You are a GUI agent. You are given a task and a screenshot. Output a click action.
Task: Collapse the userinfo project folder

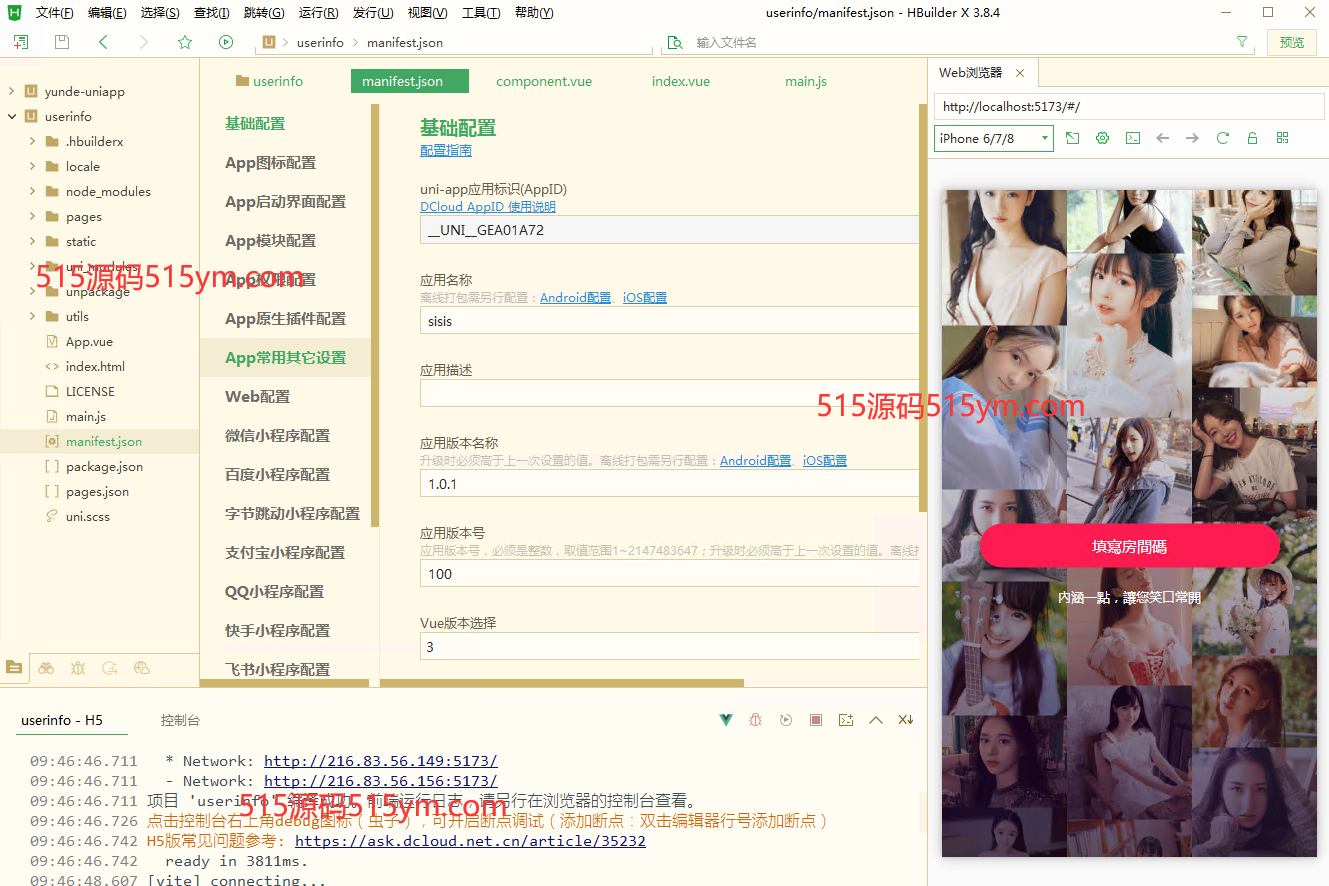point(12,115)
